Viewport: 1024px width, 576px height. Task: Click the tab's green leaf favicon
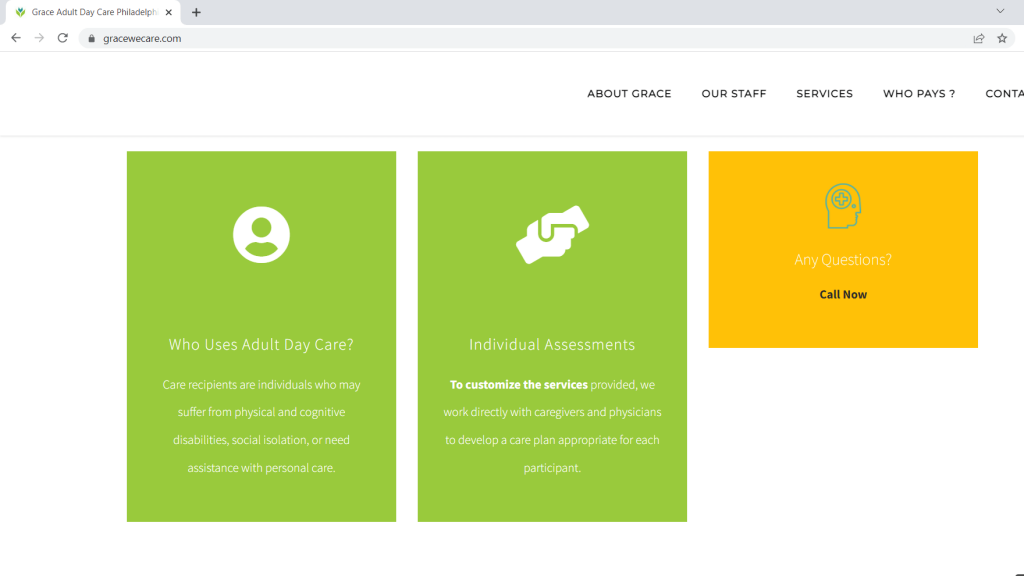20,12
